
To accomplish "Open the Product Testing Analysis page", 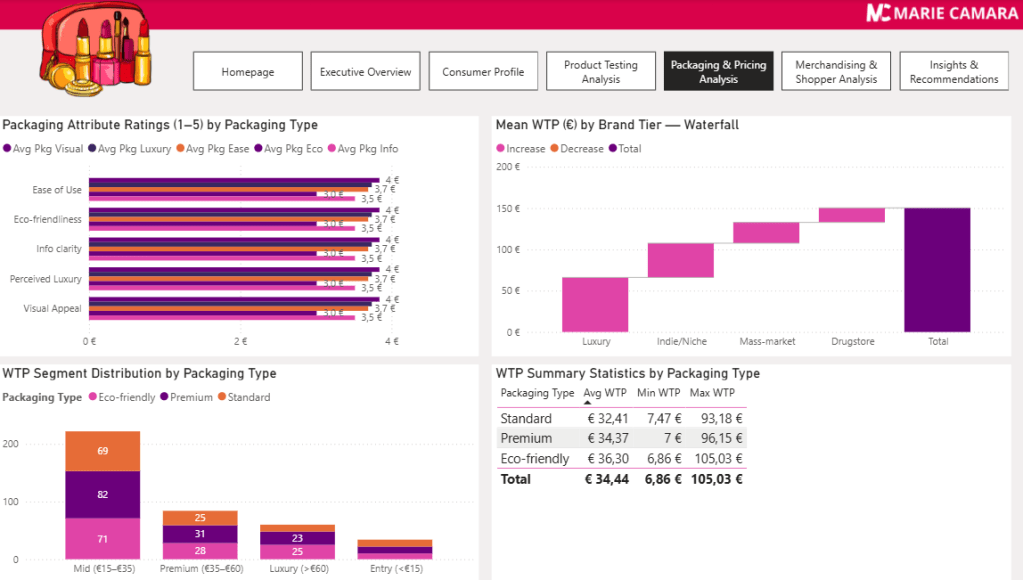I will 600,72.
